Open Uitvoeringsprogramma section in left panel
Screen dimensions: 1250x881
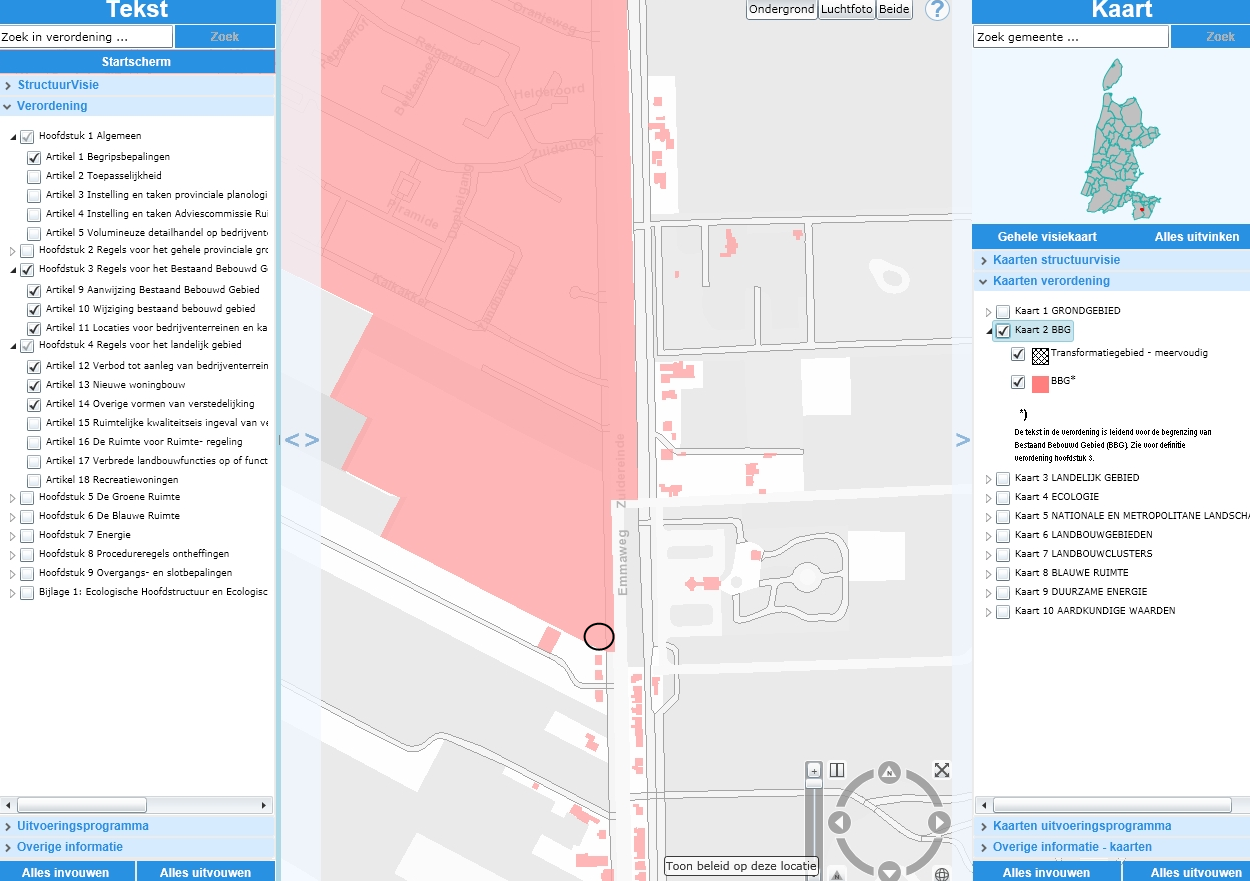tap(138, 826)
